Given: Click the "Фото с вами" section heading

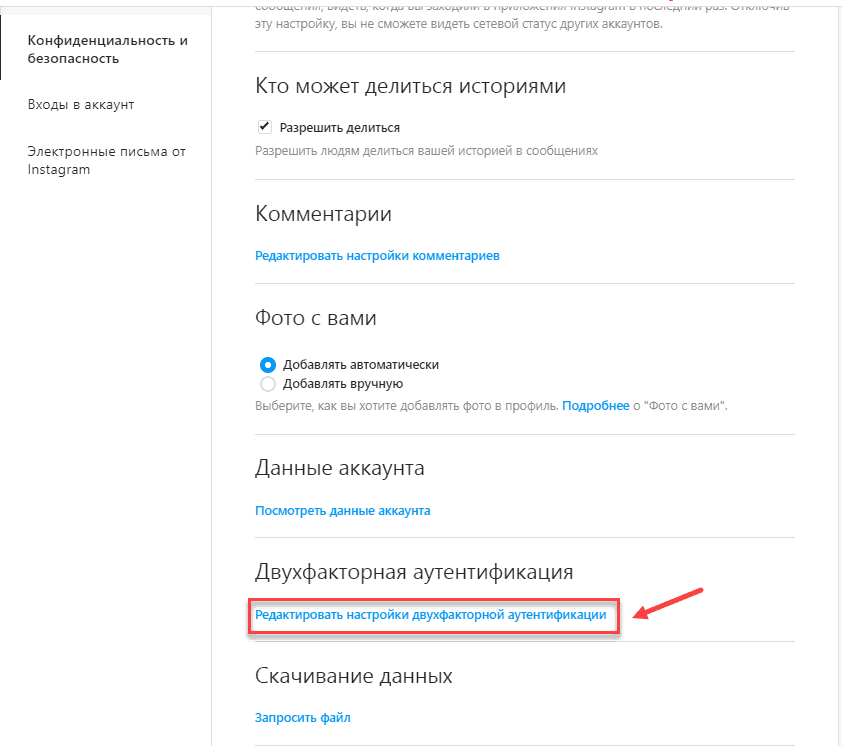Looking at the screenshot, I should point(316,319).
